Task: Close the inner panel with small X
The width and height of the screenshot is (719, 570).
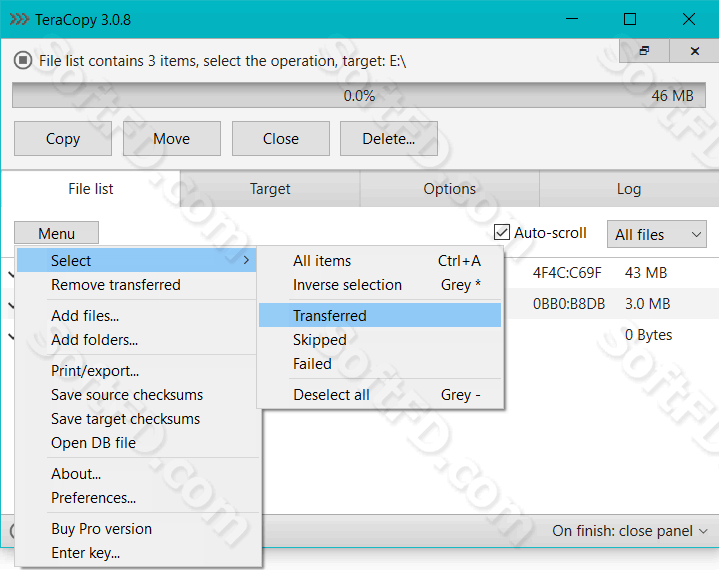Action: [695, 50]
